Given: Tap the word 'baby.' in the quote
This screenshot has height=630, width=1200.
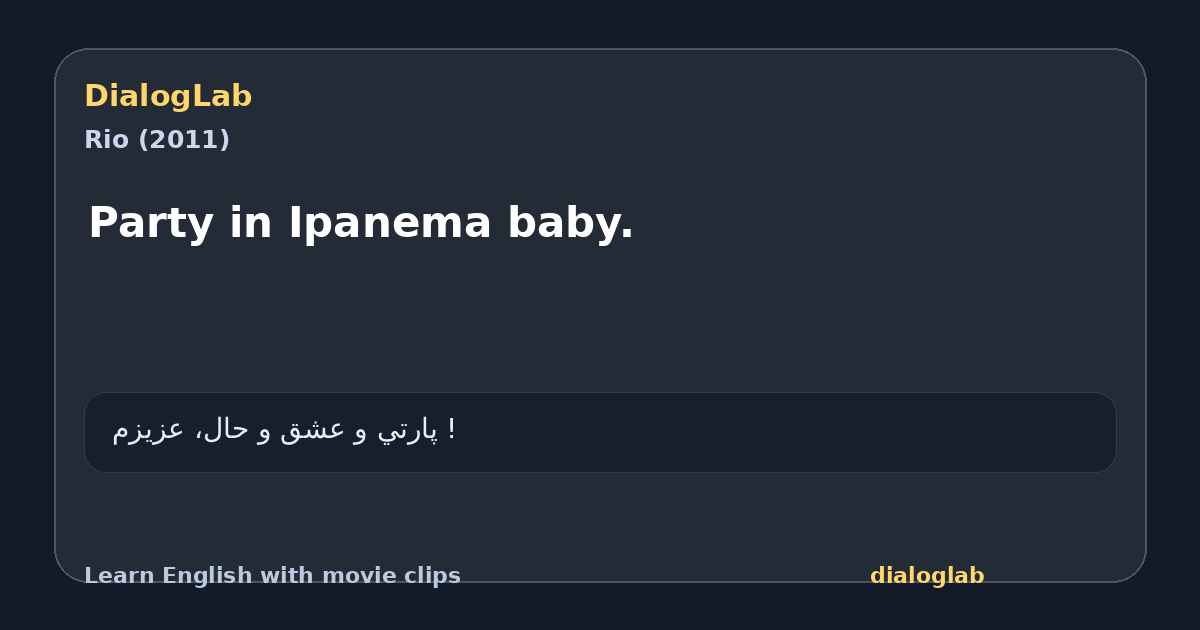Looking at the screenshot, I should (x=571, y=222).
